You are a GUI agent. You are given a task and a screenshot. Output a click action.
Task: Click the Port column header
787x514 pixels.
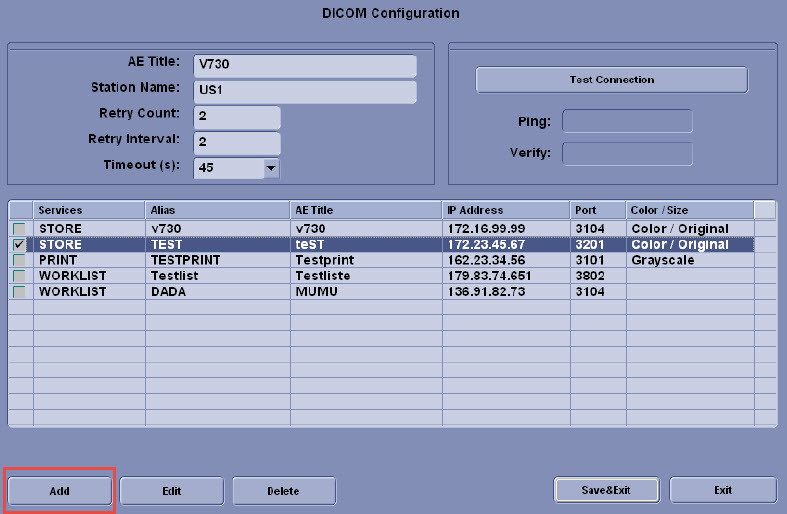pyautogui.click(x=598, y=210)
